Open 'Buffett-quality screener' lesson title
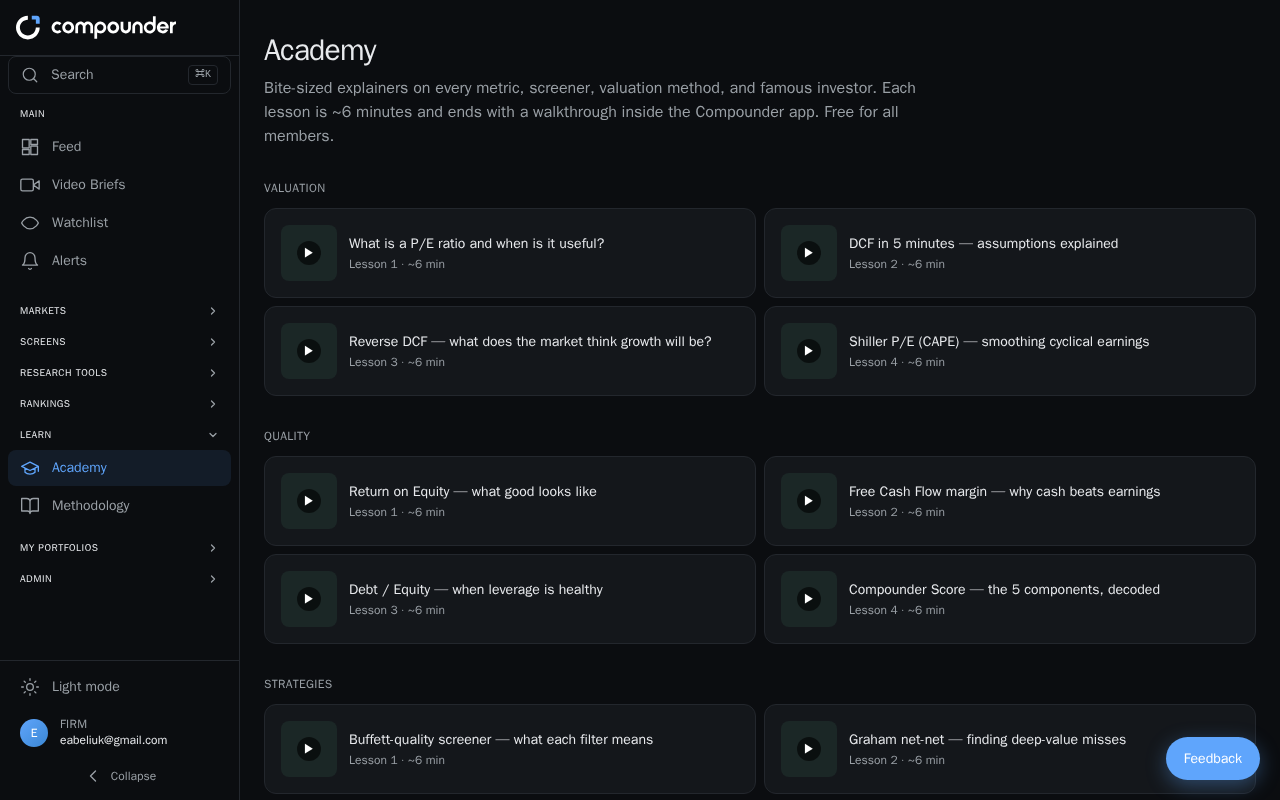This screenshot has height=800, width=1280. point(500,740)
